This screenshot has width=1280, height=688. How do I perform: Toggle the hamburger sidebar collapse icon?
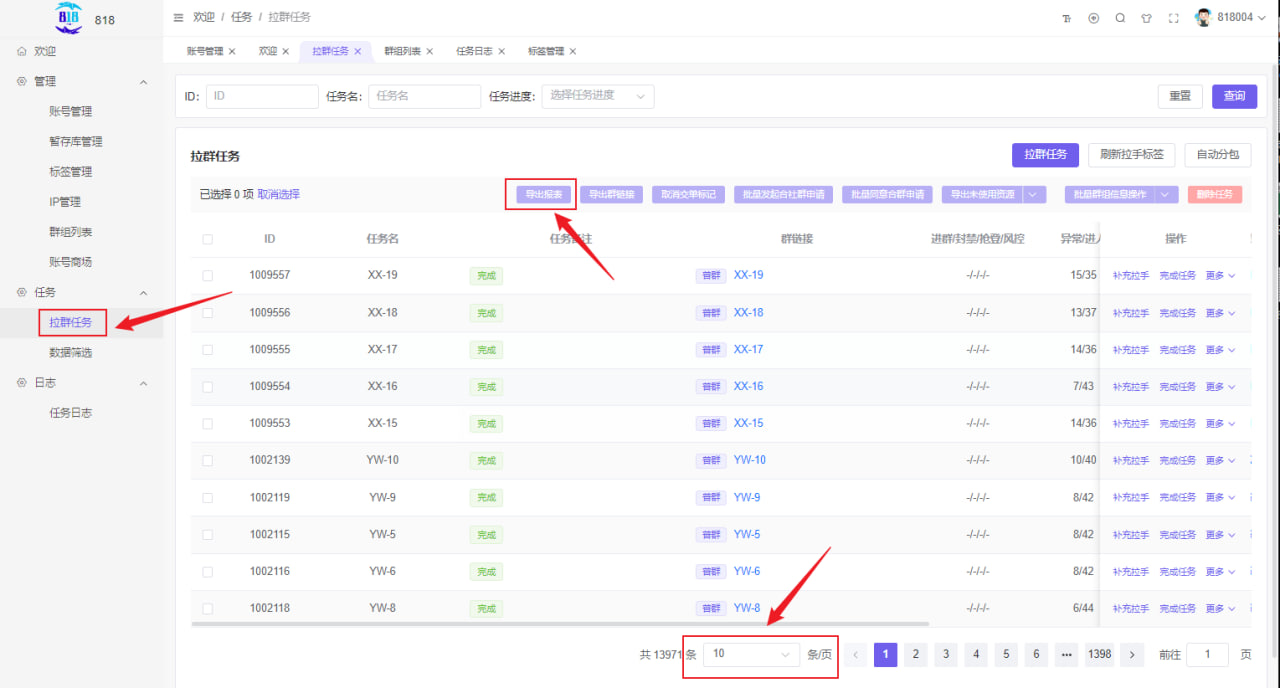tap(178, 18)
